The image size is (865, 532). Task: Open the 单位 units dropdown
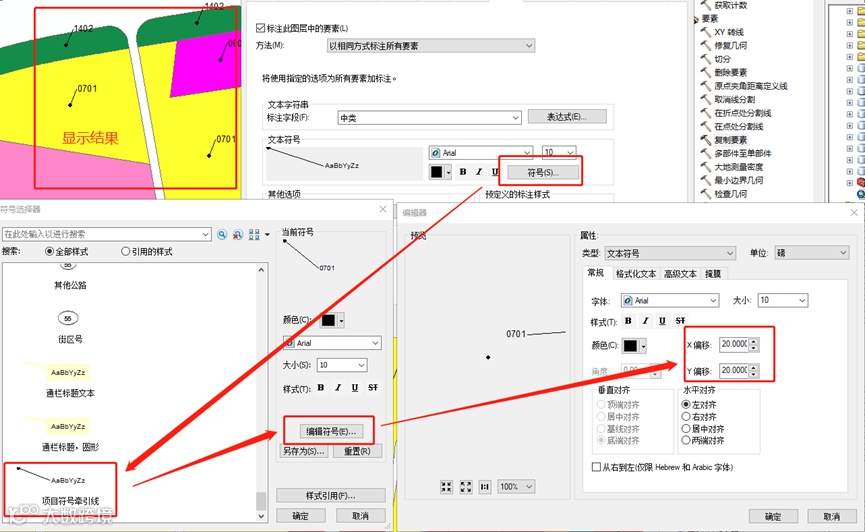(811, 253)
